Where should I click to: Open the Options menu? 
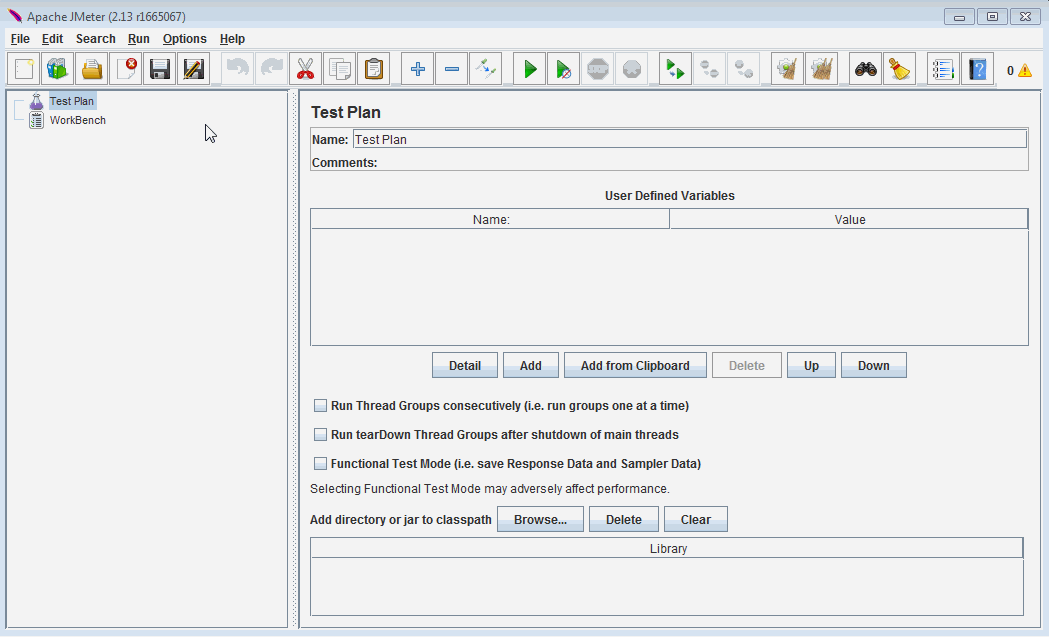point(185,39)
